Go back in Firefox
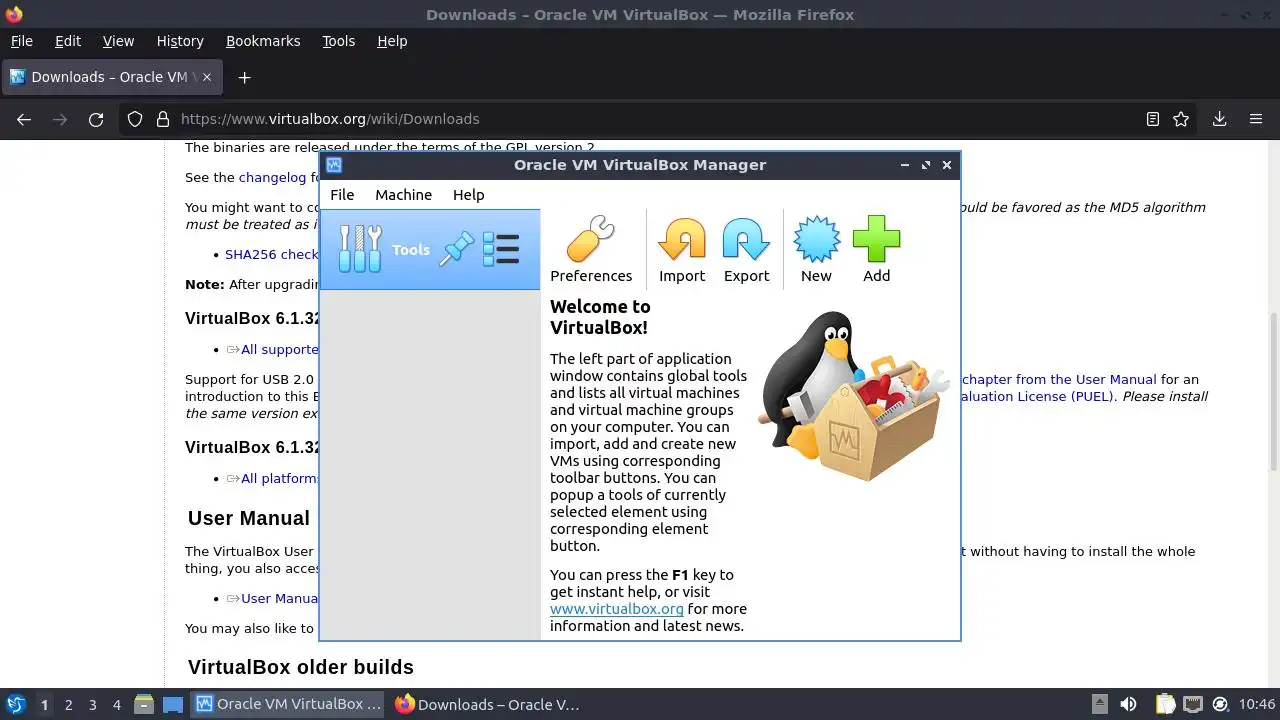The image size is (1280, 720). [24, 119]
